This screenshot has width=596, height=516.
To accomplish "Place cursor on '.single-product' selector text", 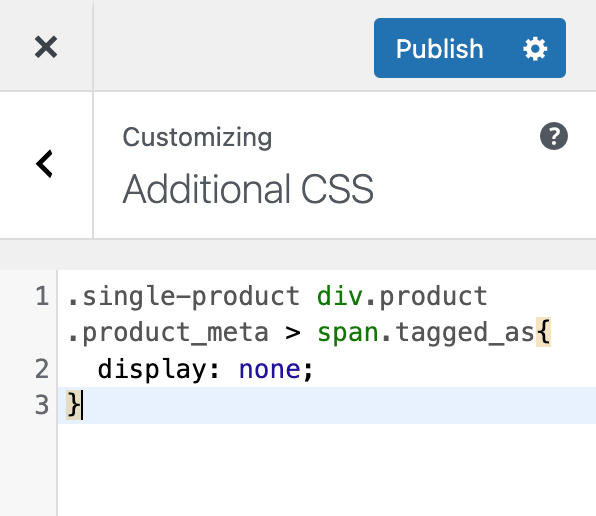I will coord(183,296).
